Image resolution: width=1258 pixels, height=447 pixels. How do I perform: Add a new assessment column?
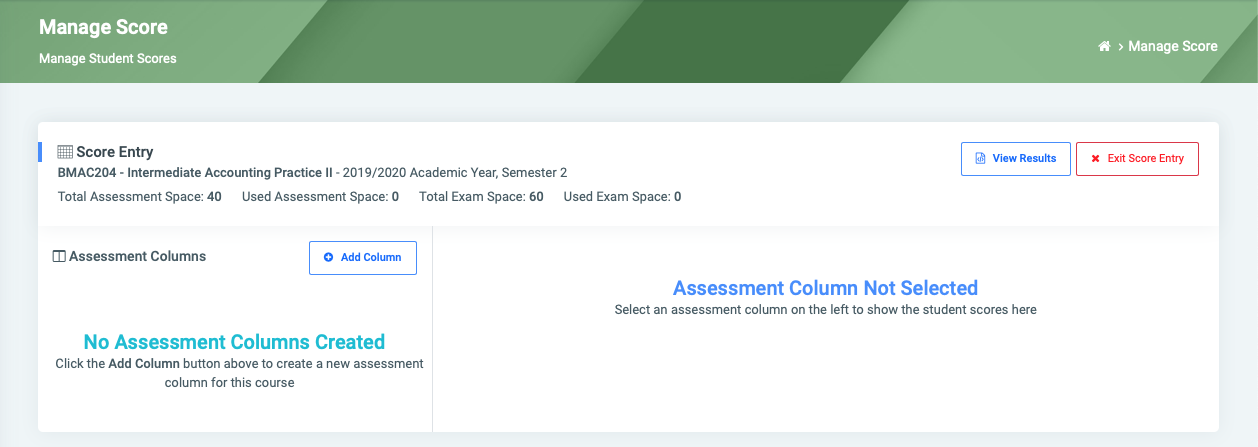[363, 257]
